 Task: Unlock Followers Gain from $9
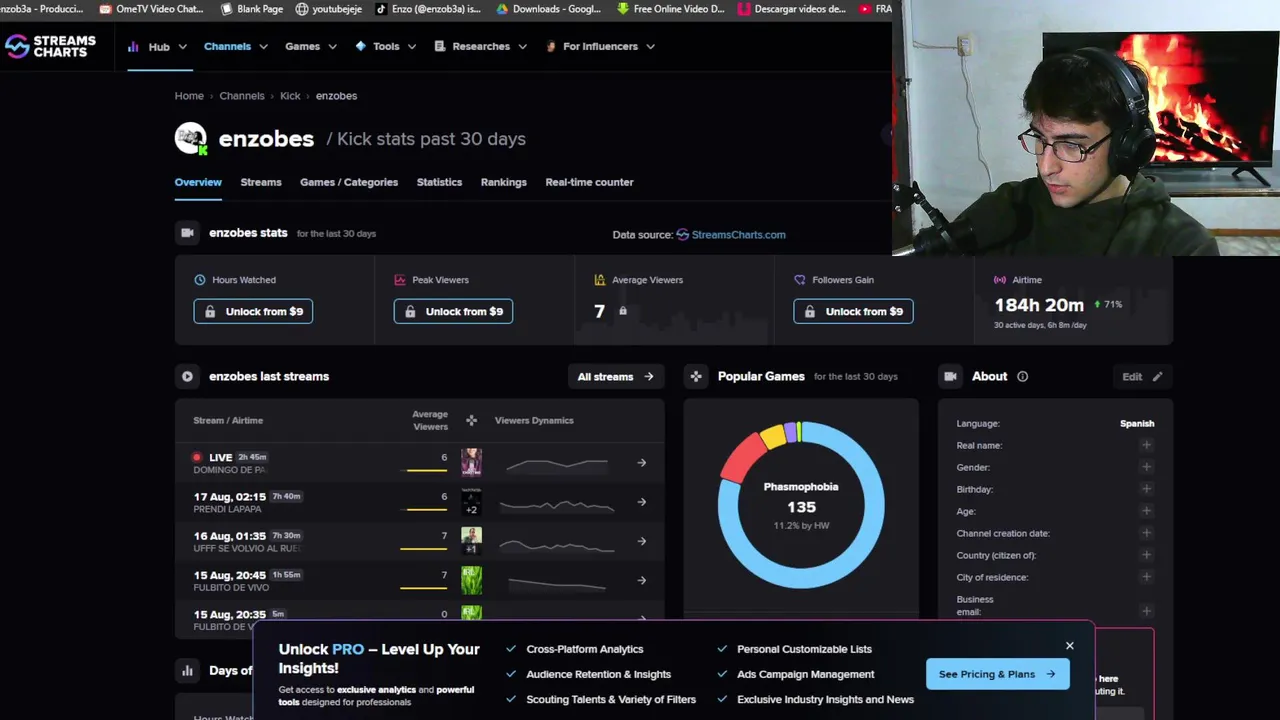click(853, 311)
